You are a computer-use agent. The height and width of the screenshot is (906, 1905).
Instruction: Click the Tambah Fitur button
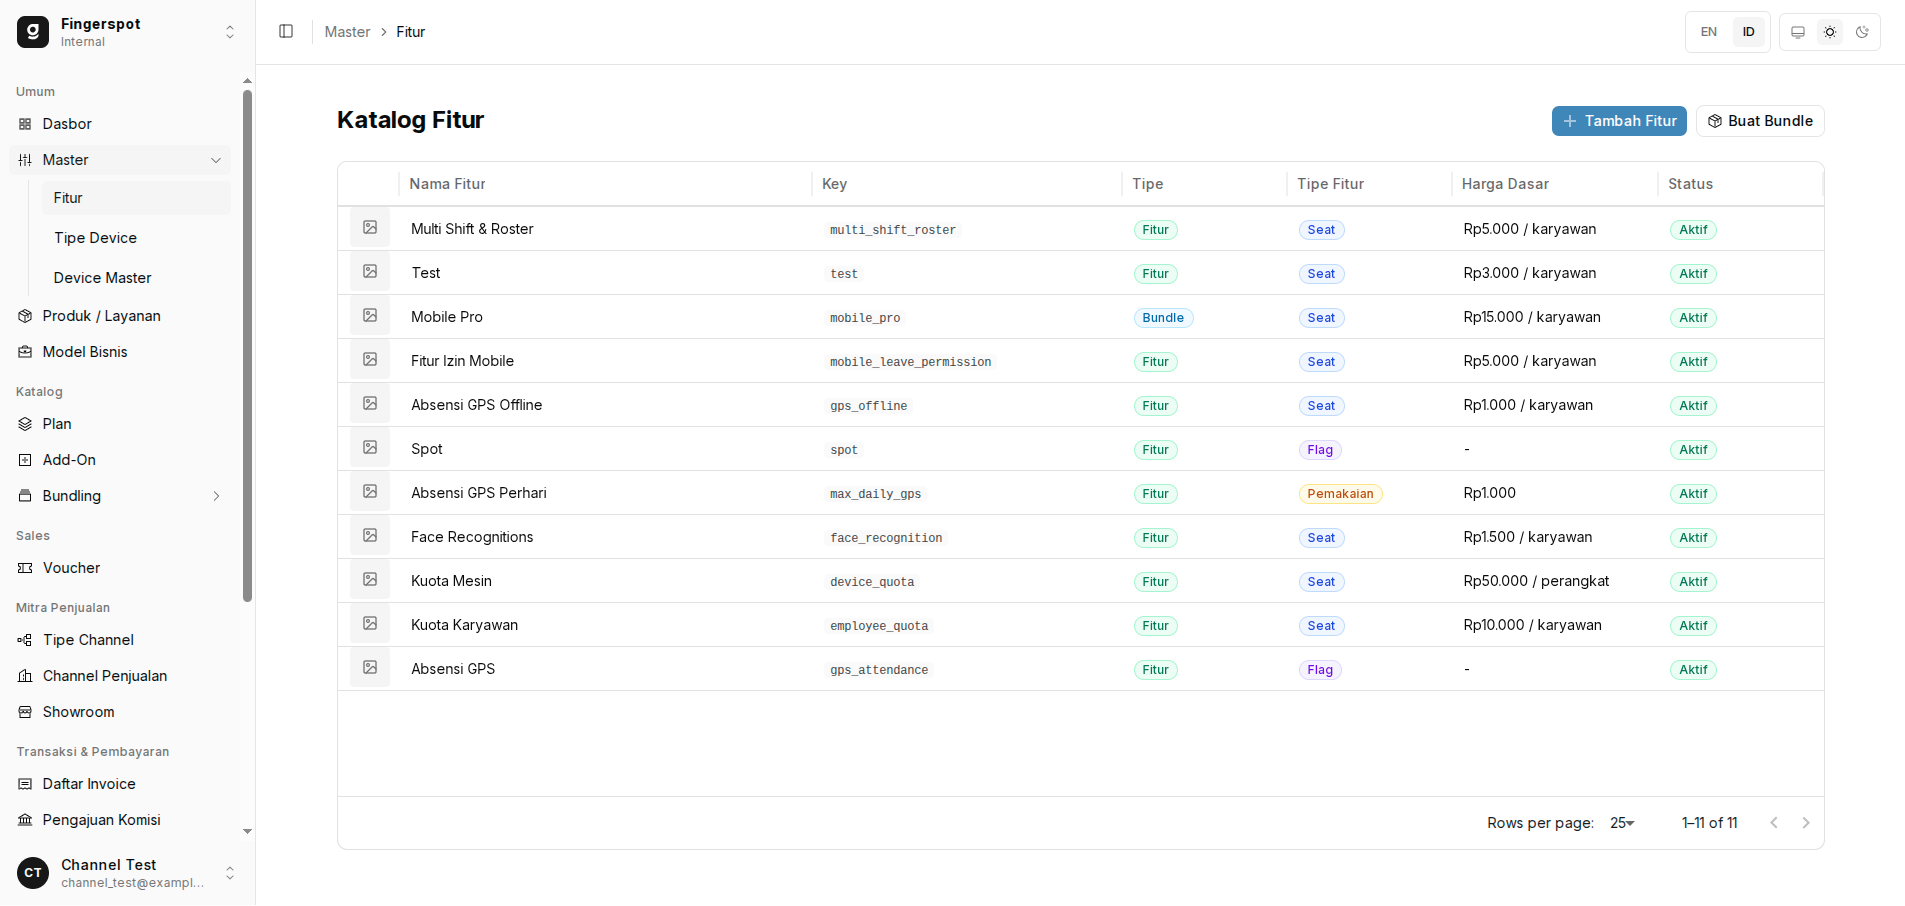pos(1619,121)
